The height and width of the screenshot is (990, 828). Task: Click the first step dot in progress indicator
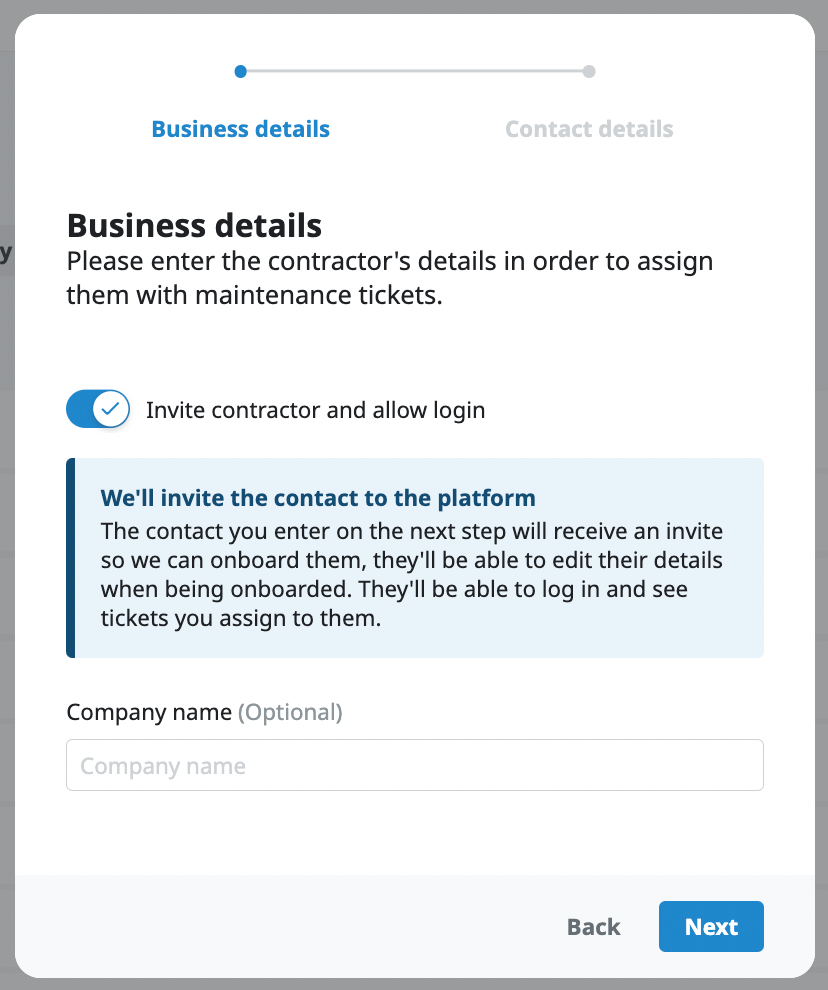click(240, 71)
